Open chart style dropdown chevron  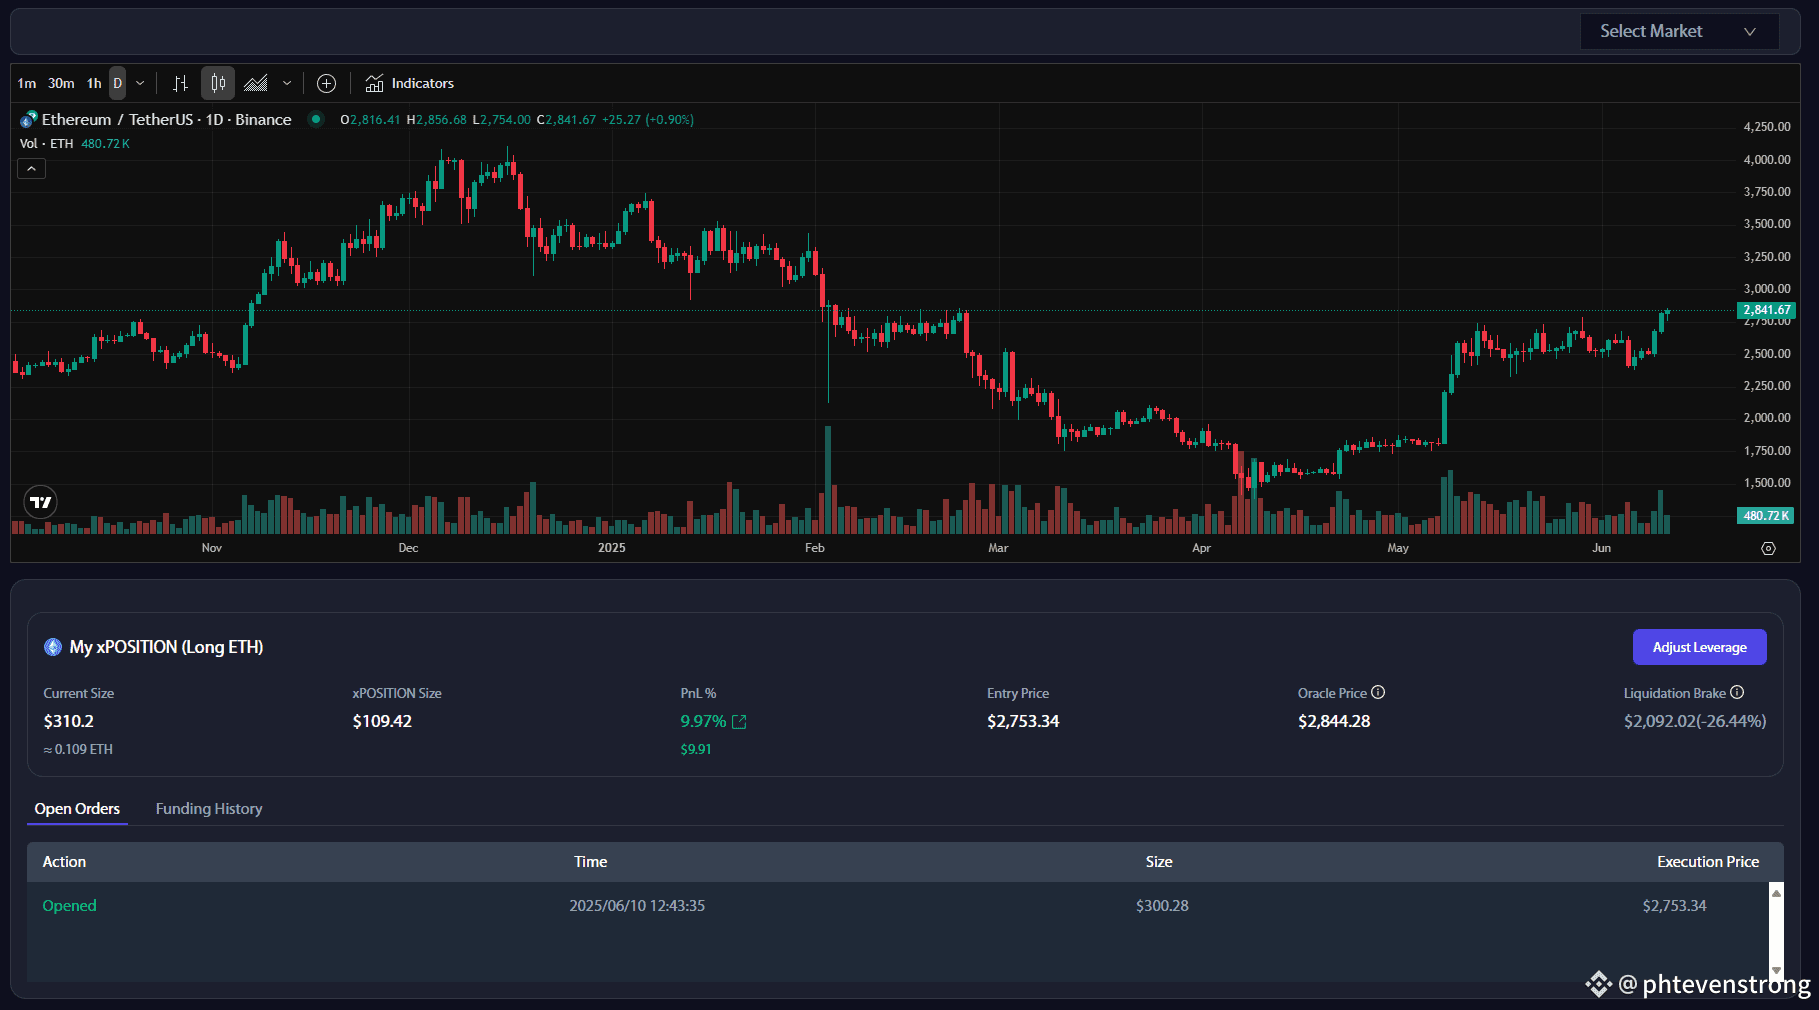click(x=287, y=83)
